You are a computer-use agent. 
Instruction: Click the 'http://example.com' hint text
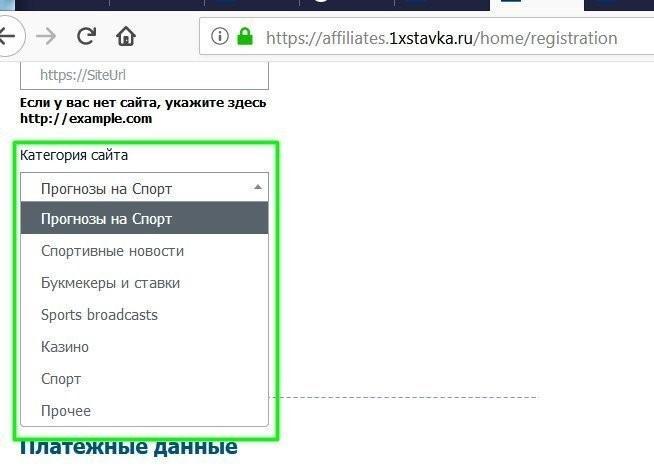tap(86, 118)
